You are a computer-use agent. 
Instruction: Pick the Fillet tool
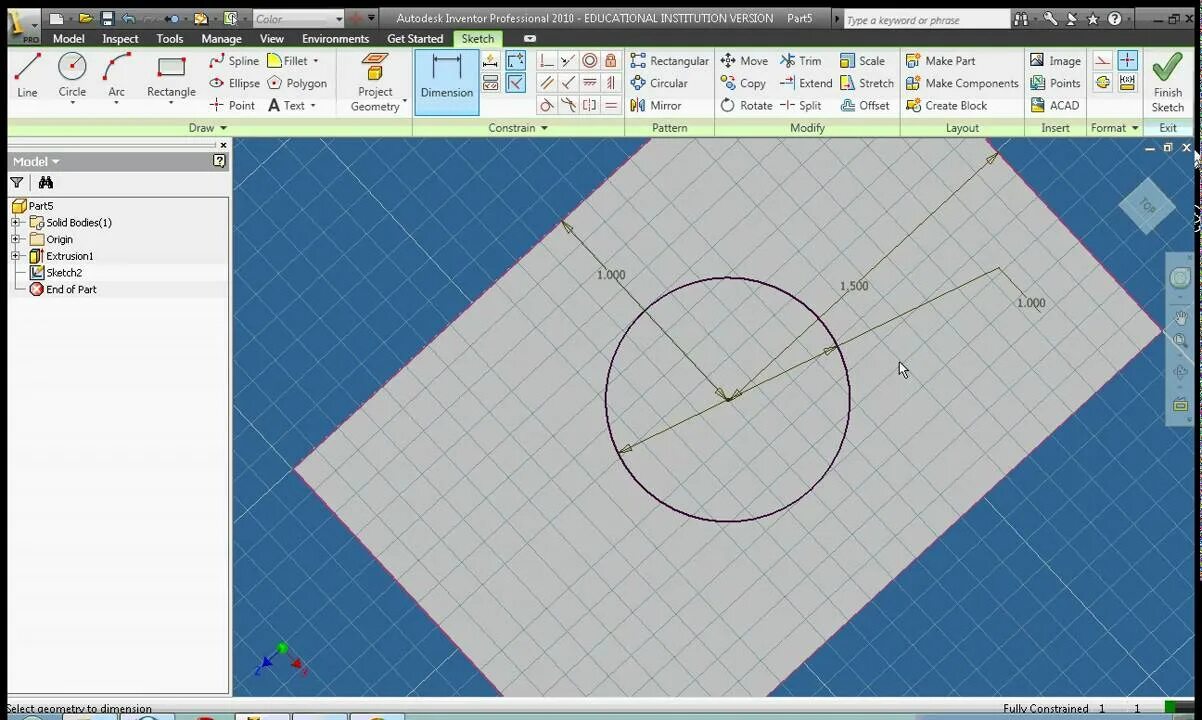pyautogui.click(x=287, y=61)
